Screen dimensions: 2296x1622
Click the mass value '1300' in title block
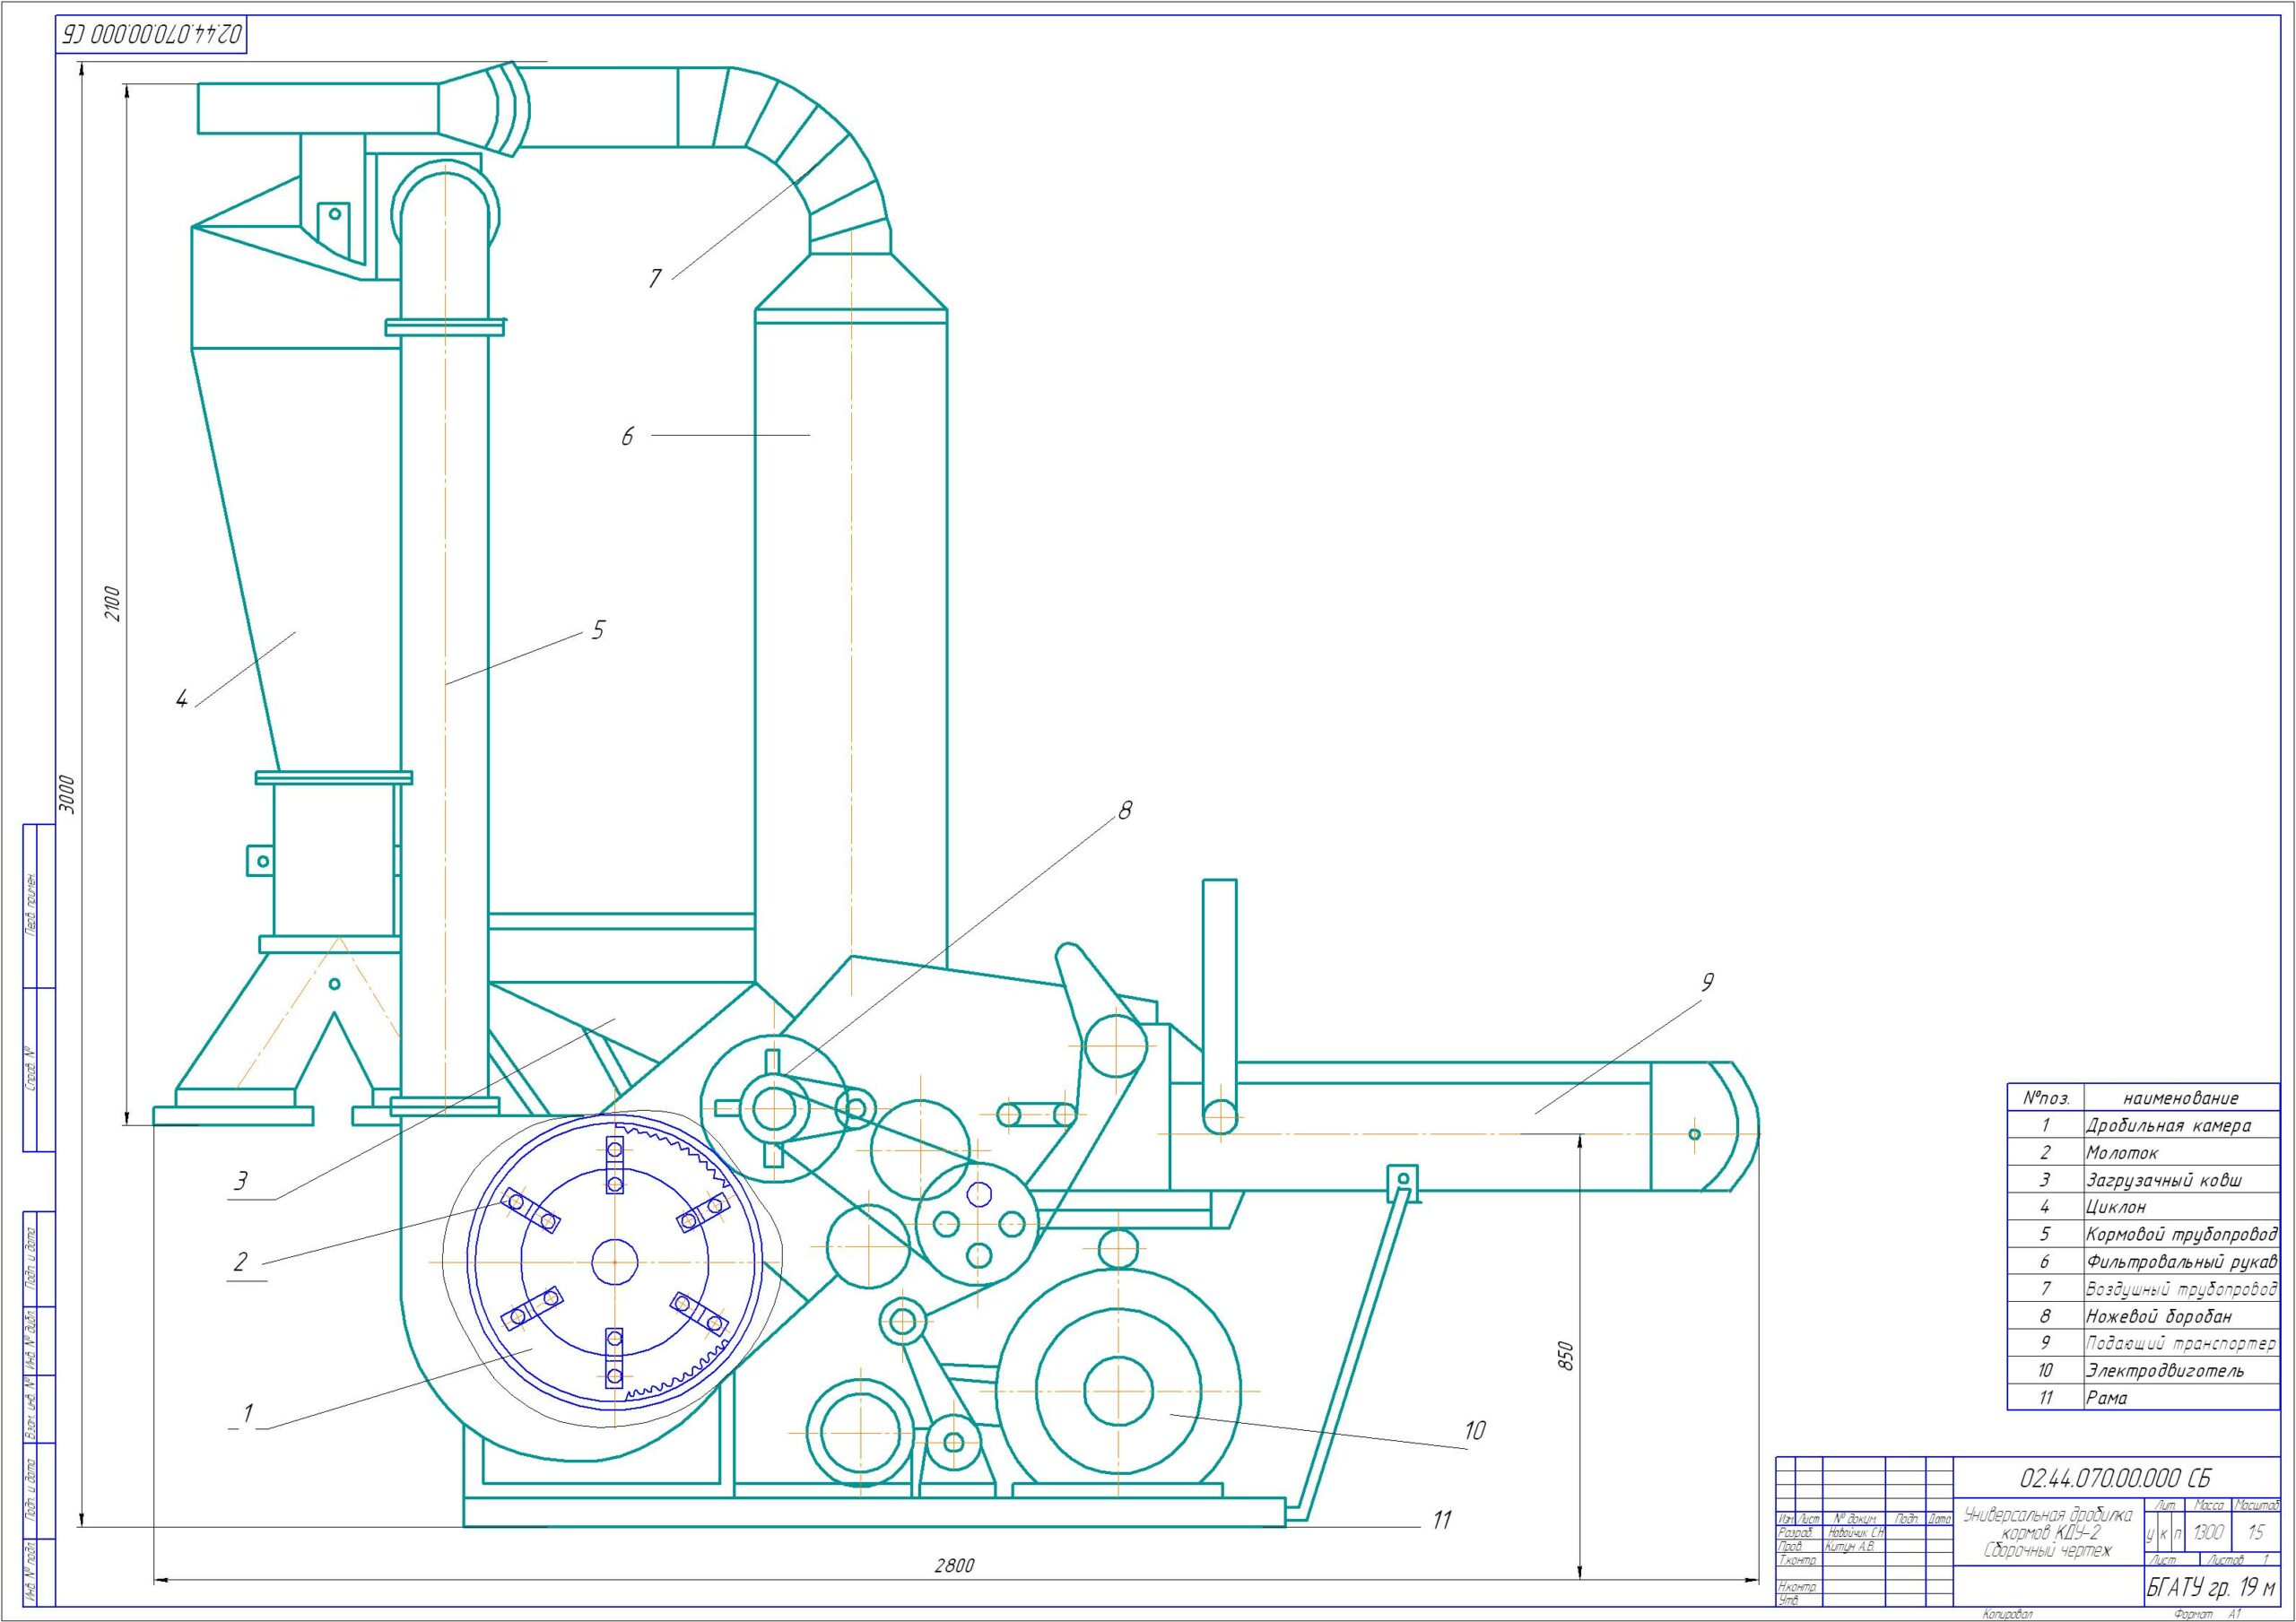coord(2208,1533)
